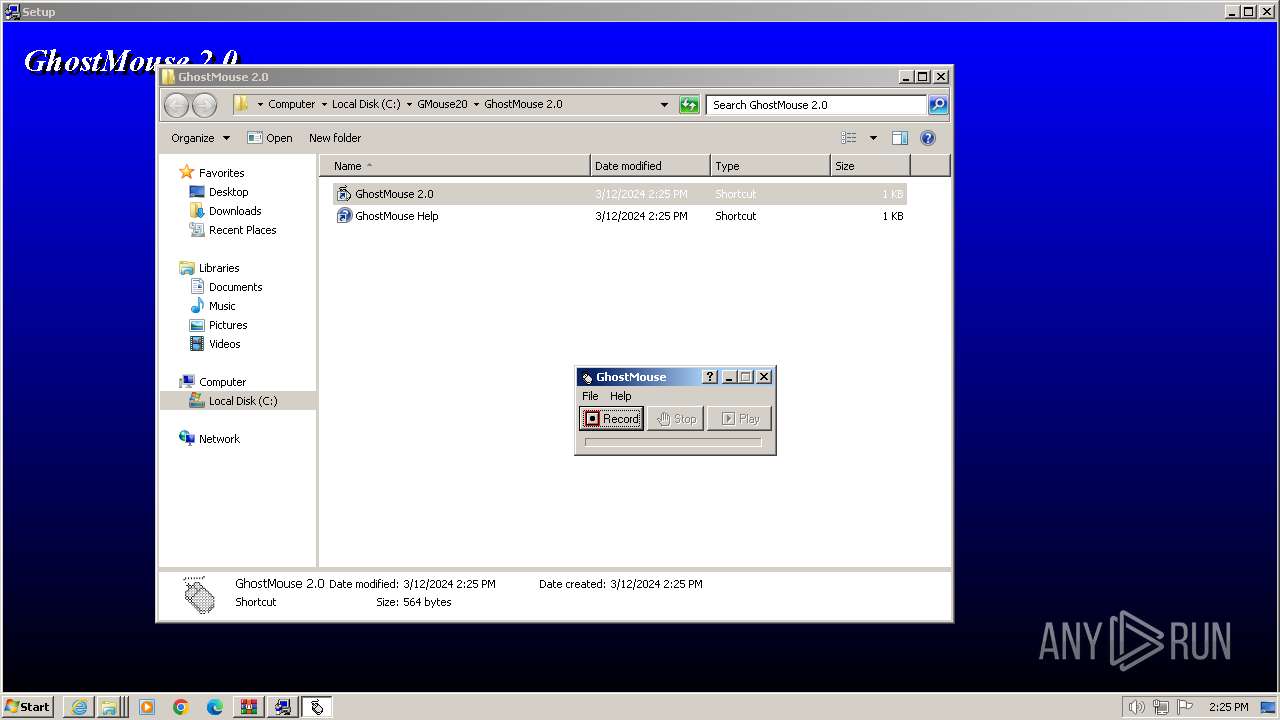Refresh the folder view
This screenshot has height=720, width=1280.
(x=689, y=105)
